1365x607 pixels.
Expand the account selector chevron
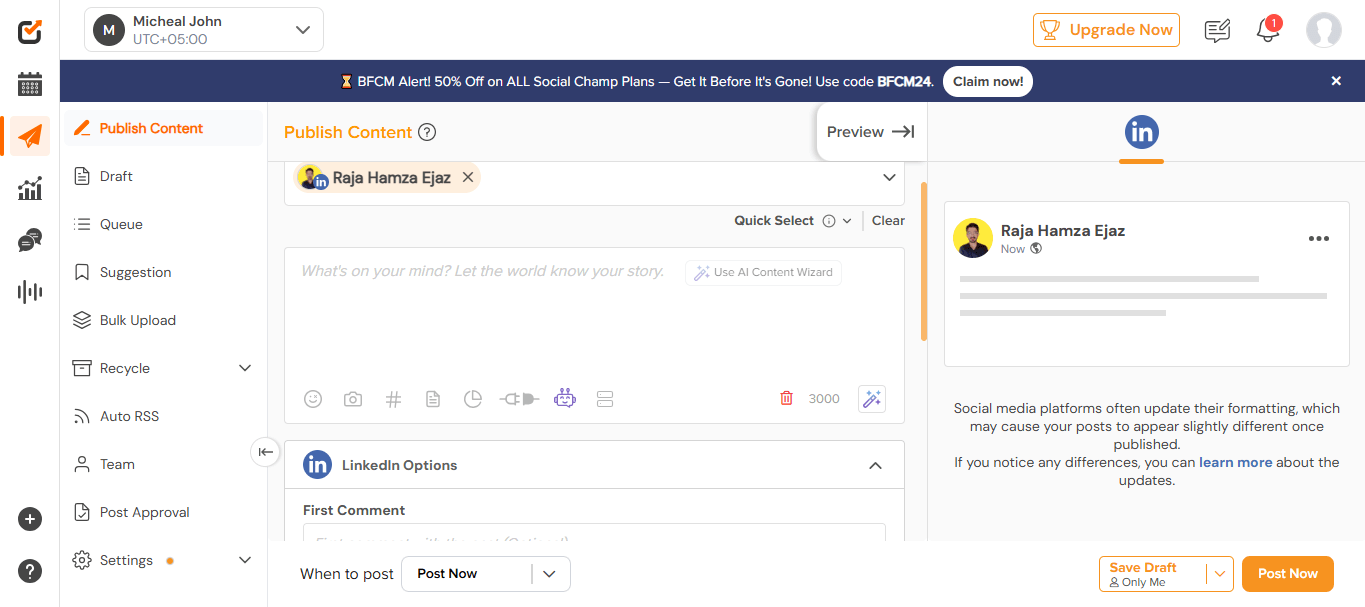coord(889,177)
